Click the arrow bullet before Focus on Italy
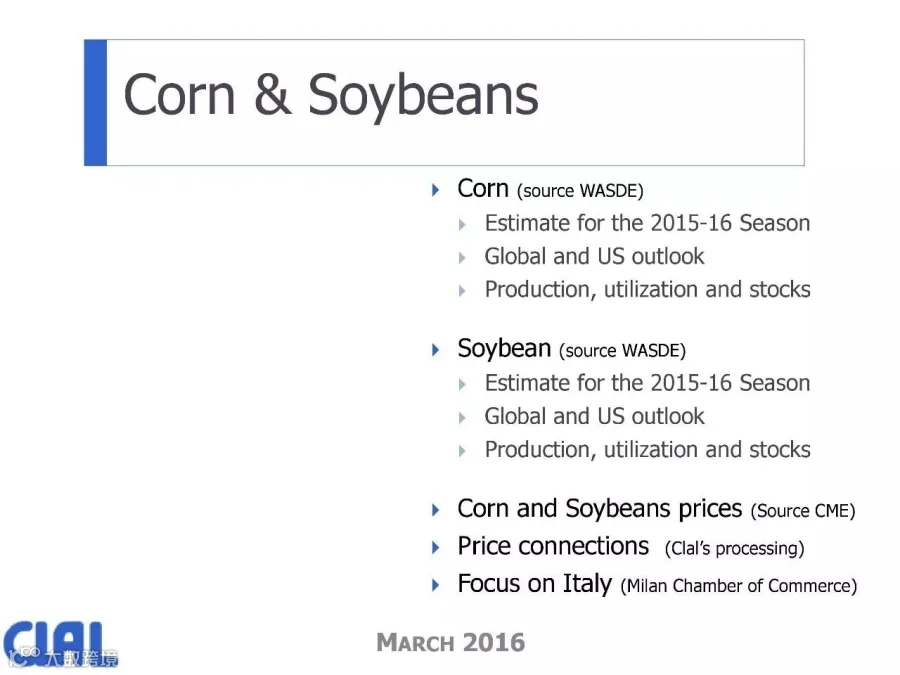Screen dimensions: 900x675 [436, 584]
